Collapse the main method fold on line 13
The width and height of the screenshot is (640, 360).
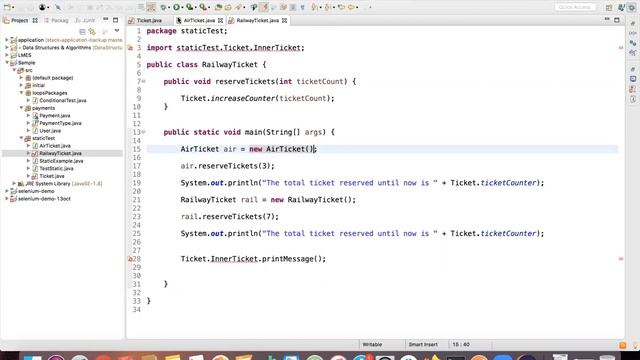point(143,132)
